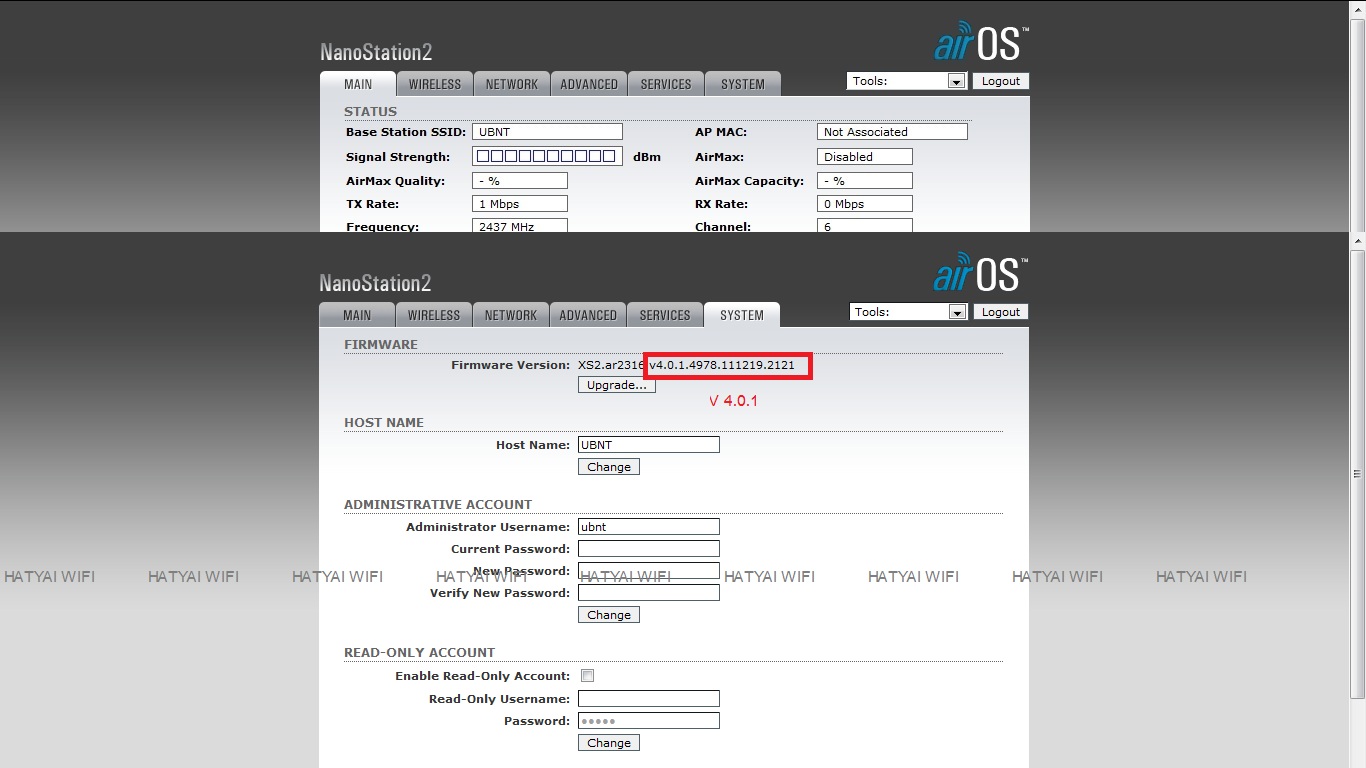Click the TX Rate value '1 Mbps'
1366x768 pixels.
coord(520,204)
